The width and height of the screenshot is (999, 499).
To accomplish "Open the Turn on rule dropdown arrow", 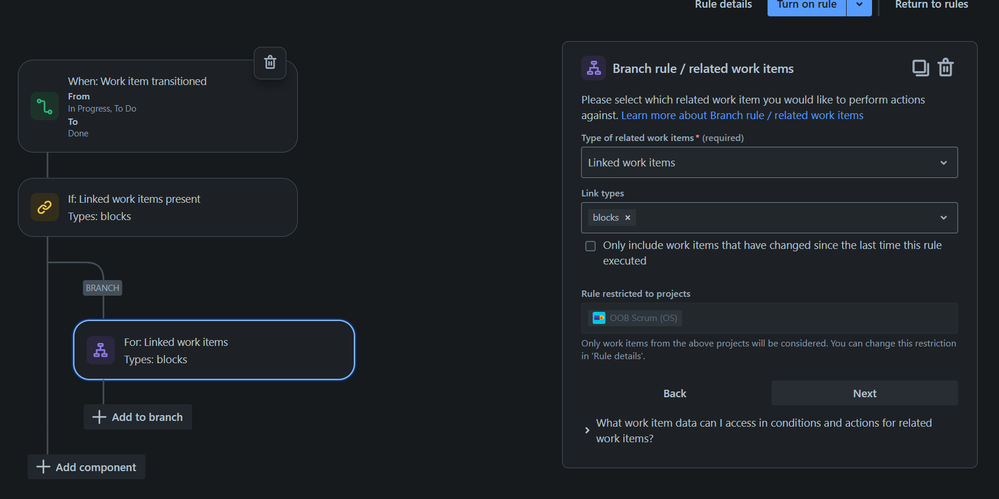I will click(x=859, y=5).
